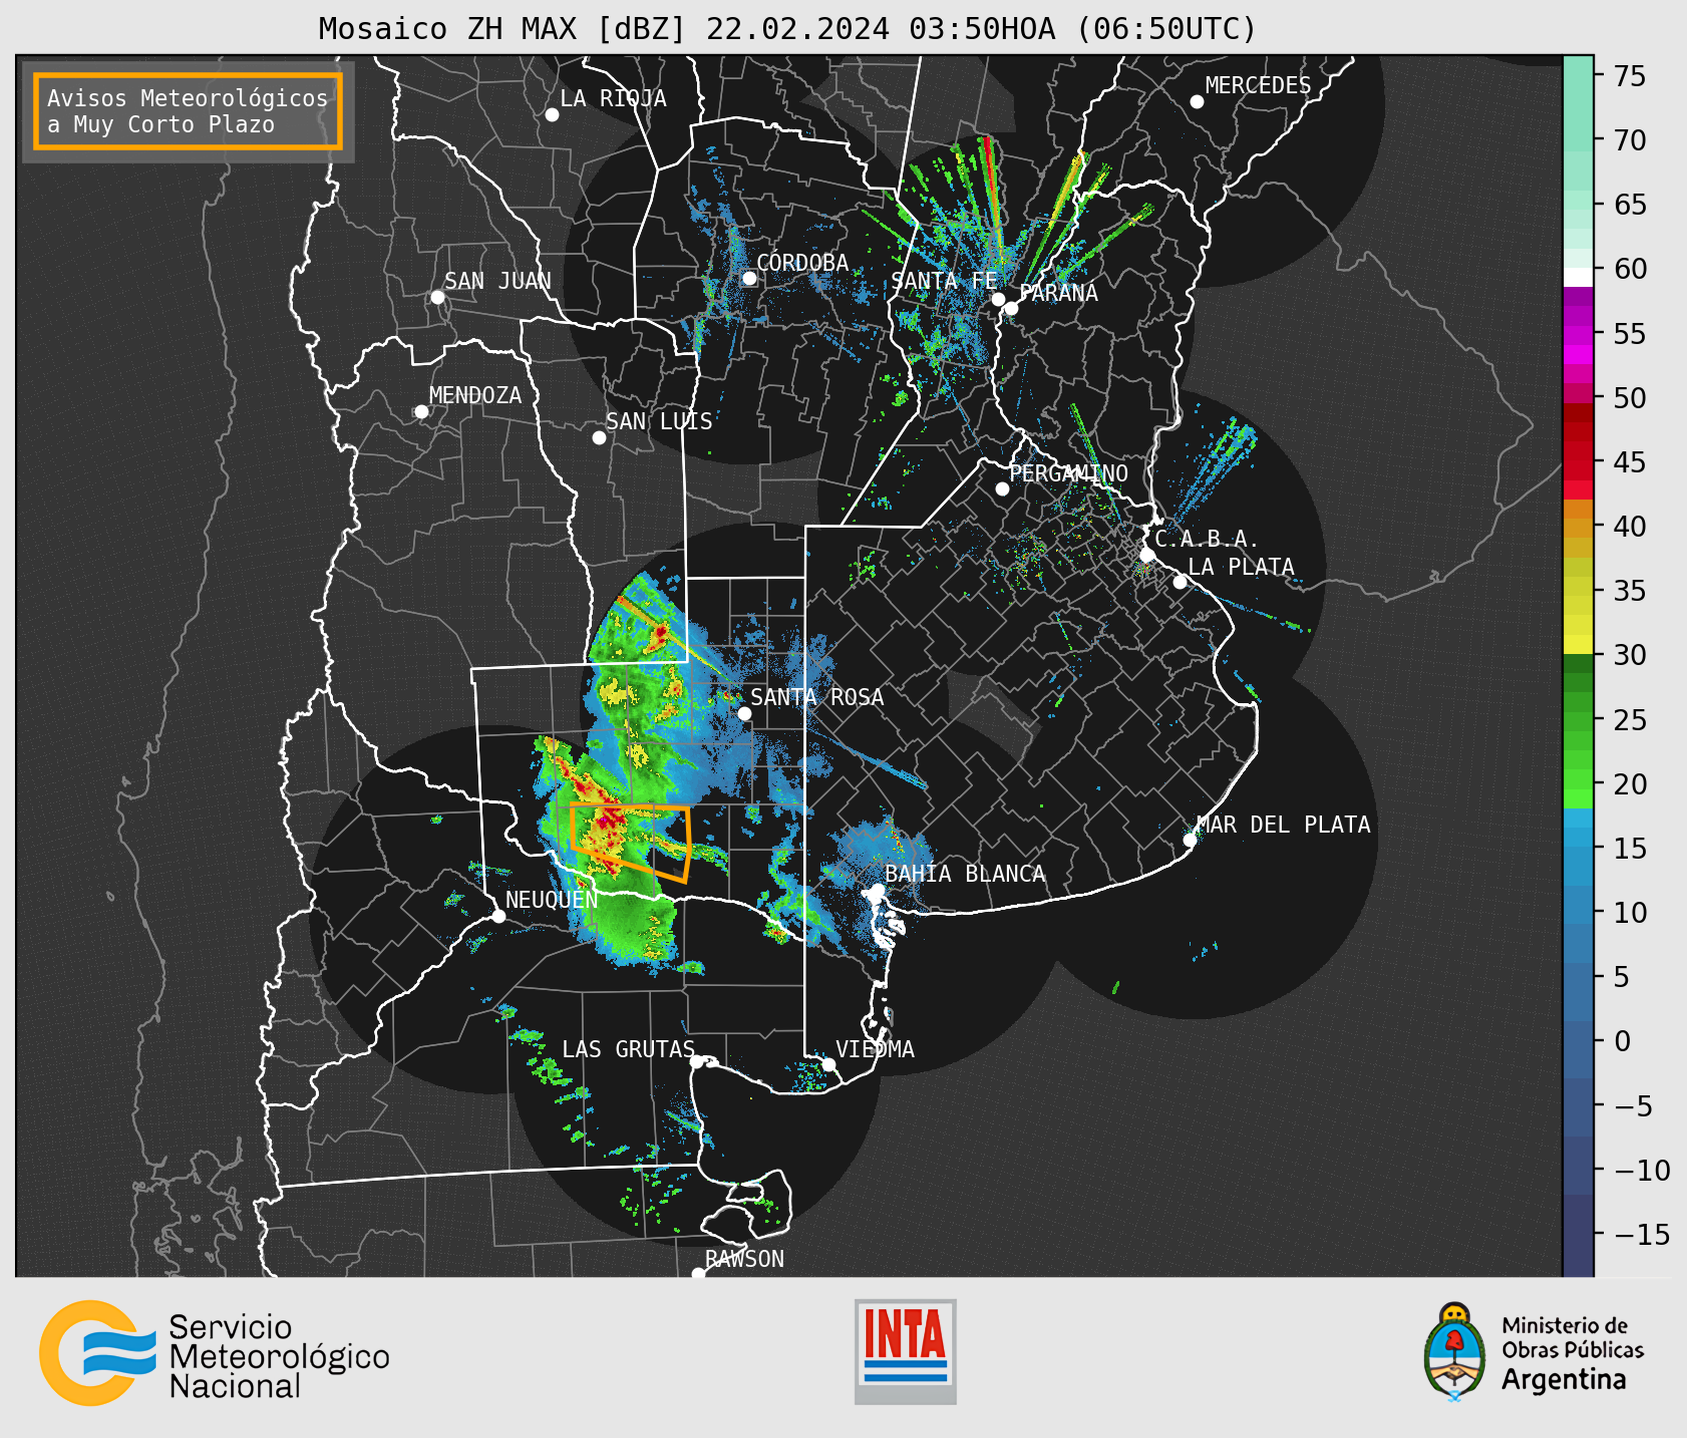
Task: Click the white dot marking Santa Fe
Action: point(998,299)
